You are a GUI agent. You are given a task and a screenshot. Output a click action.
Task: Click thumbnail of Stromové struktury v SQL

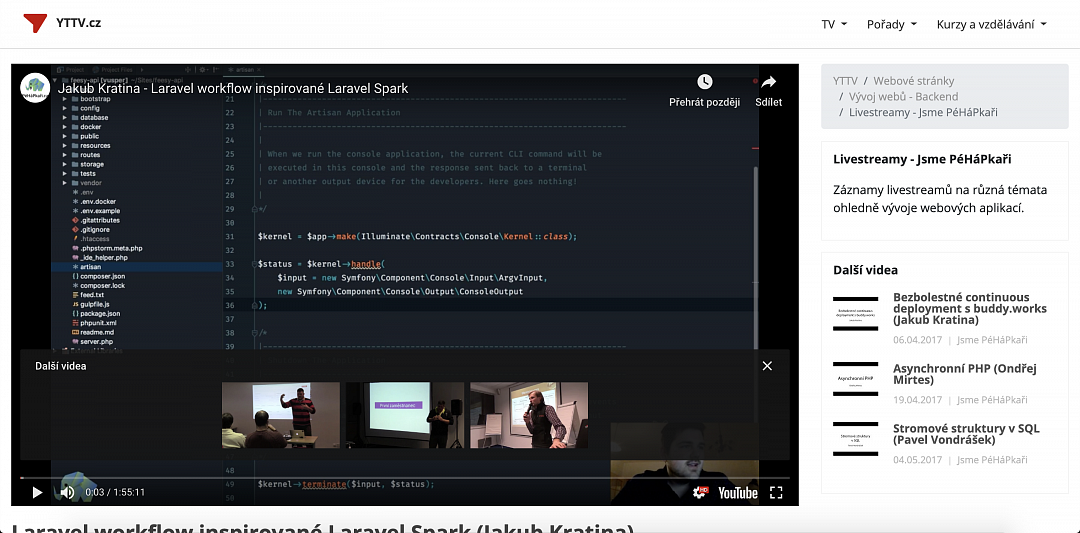[x=855, y=439]
